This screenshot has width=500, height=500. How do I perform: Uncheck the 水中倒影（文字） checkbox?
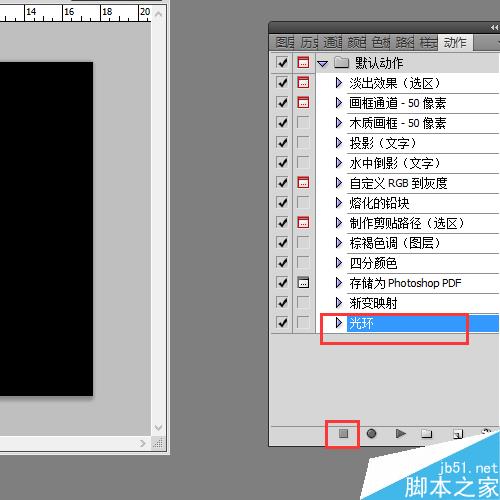(x=282, y=162)
